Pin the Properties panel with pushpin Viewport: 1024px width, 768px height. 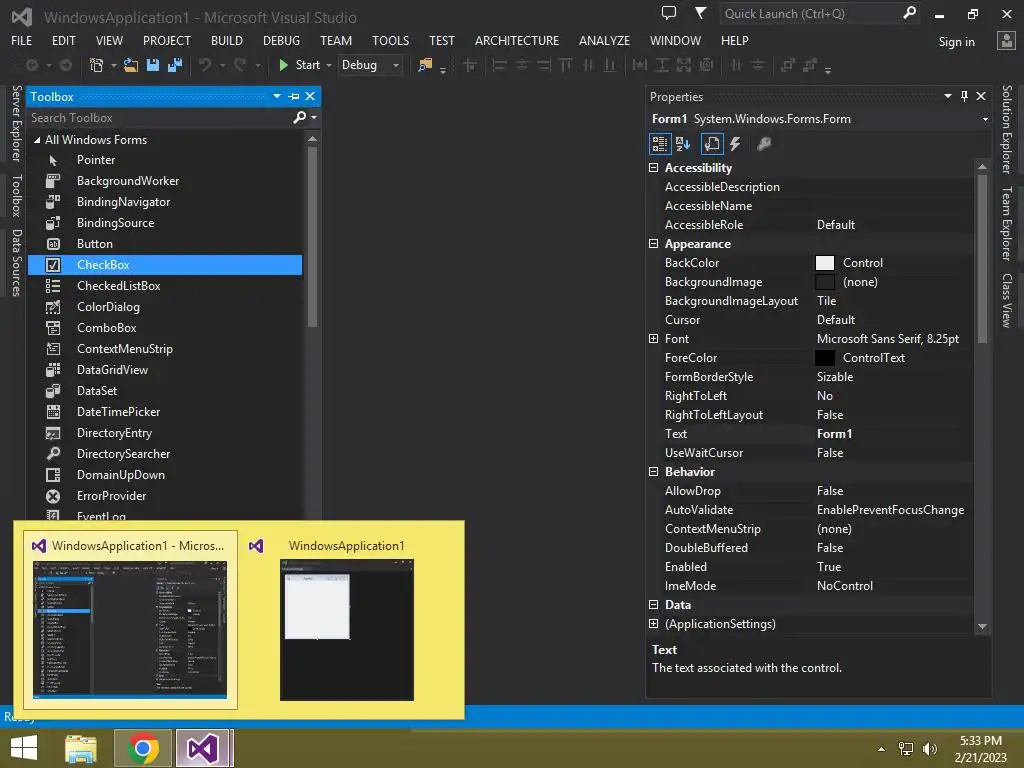point(964,96)
